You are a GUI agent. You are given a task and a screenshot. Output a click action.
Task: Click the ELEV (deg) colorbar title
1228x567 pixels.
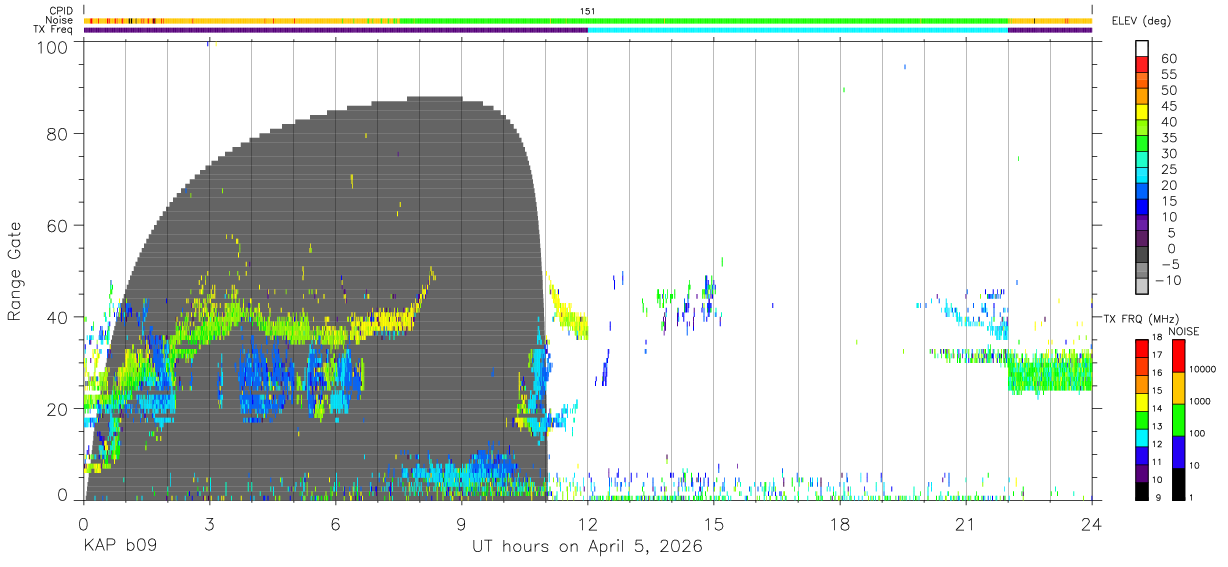click(1142, 21)
